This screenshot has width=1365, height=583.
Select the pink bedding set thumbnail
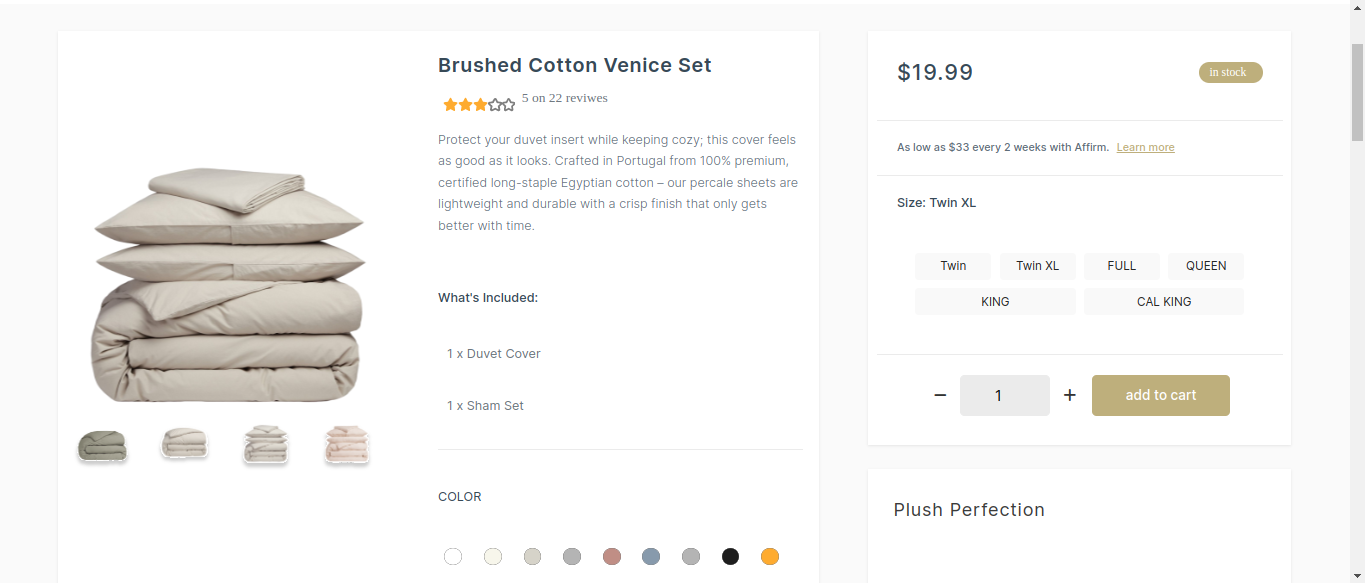[347, 445]
